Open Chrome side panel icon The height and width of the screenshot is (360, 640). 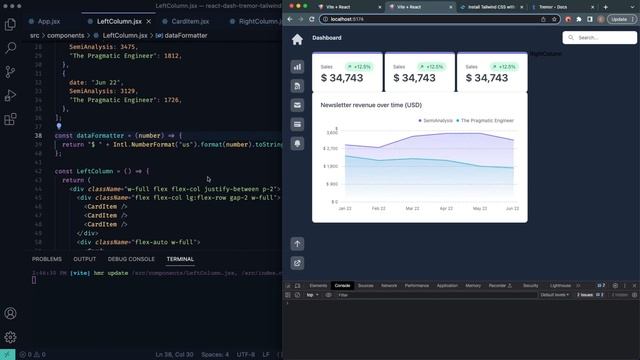[x=590, y=19]
